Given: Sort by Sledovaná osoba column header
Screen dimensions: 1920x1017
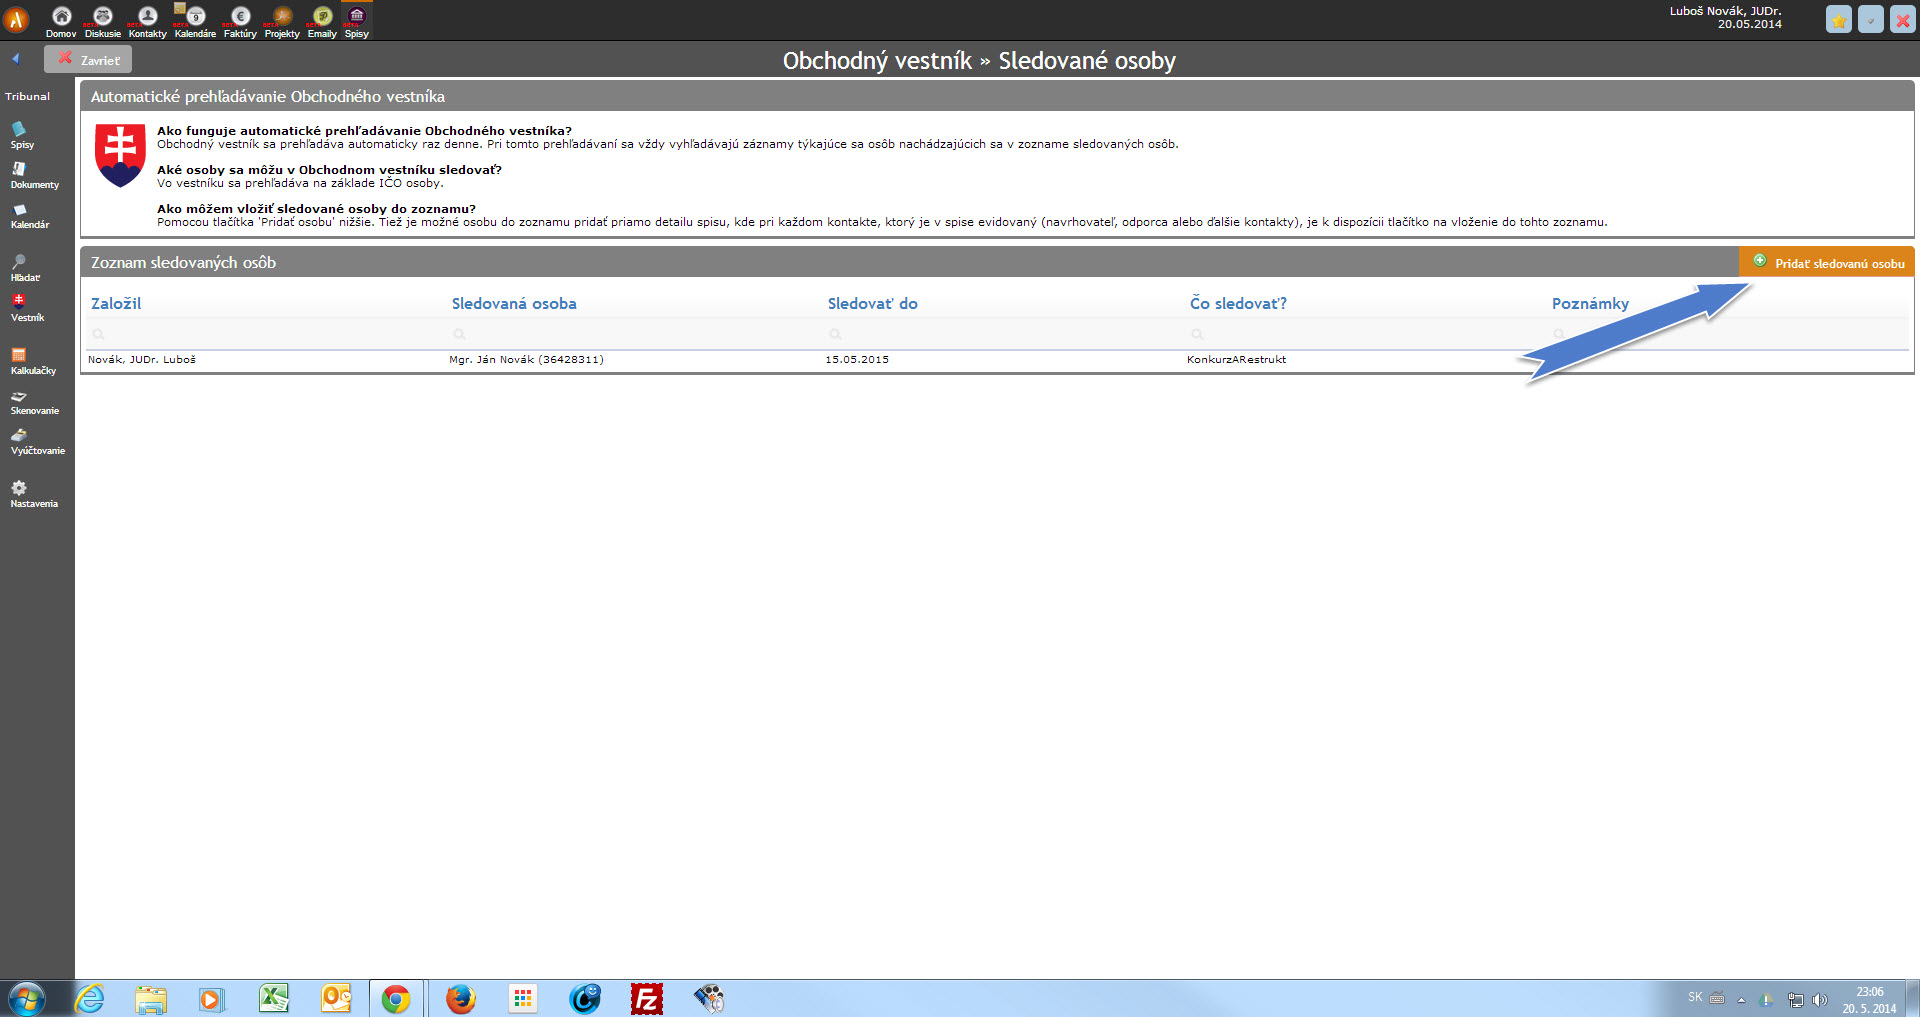Looking at the screenshot, I should (514, 303).
